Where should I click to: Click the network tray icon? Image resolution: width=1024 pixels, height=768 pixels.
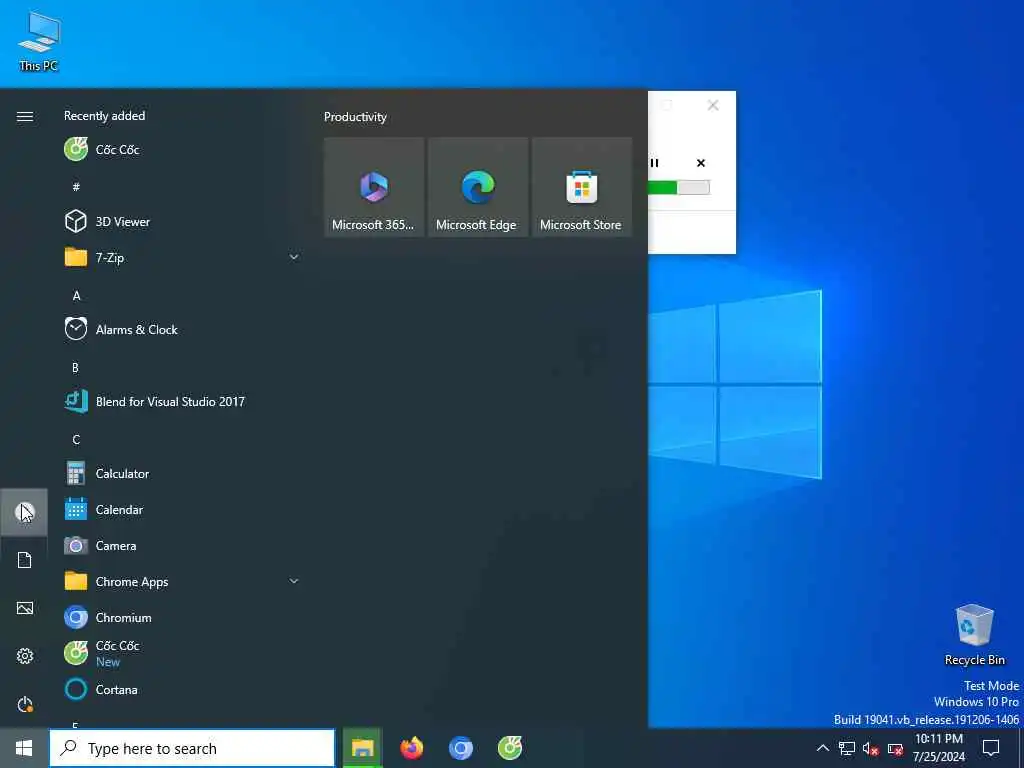click(847, 748)
